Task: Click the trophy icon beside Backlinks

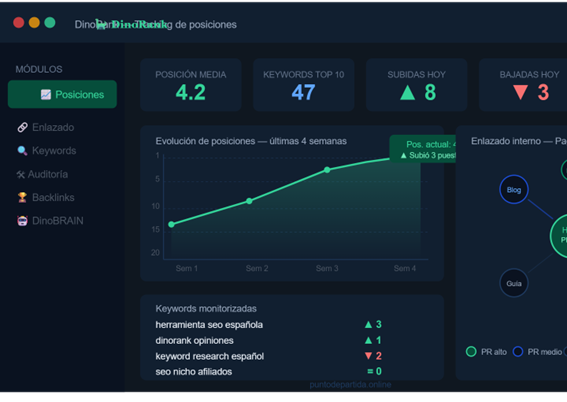Action: click(22, 197)
